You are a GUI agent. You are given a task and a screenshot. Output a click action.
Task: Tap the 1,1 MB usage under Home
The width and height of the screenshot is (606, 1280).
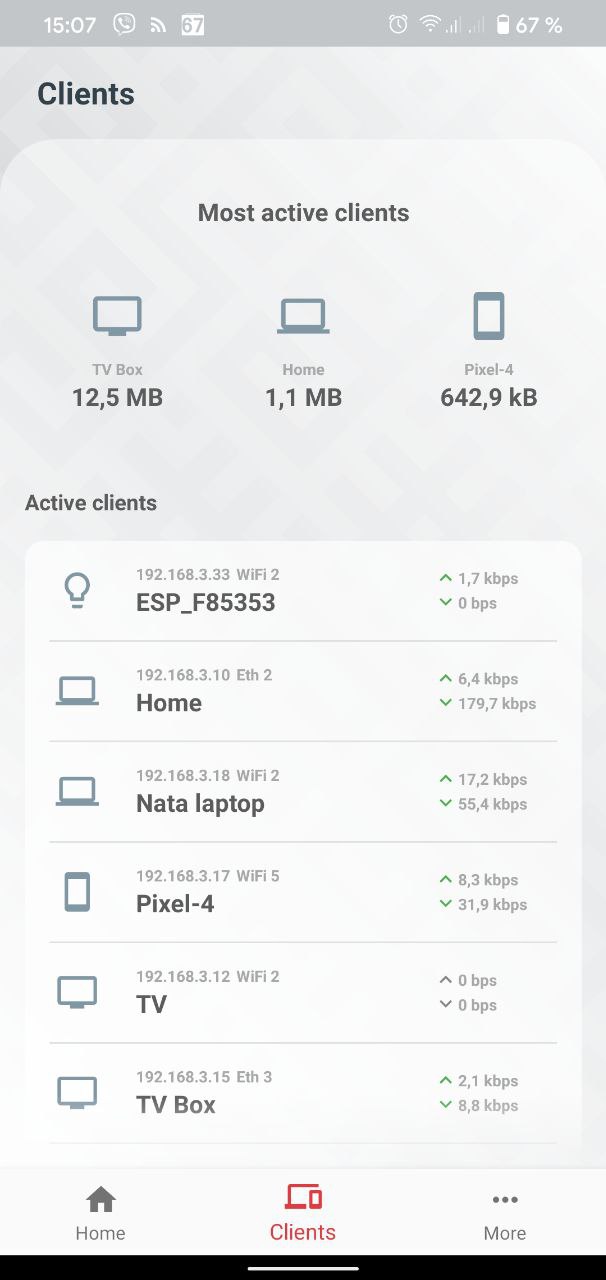(303, 398)
